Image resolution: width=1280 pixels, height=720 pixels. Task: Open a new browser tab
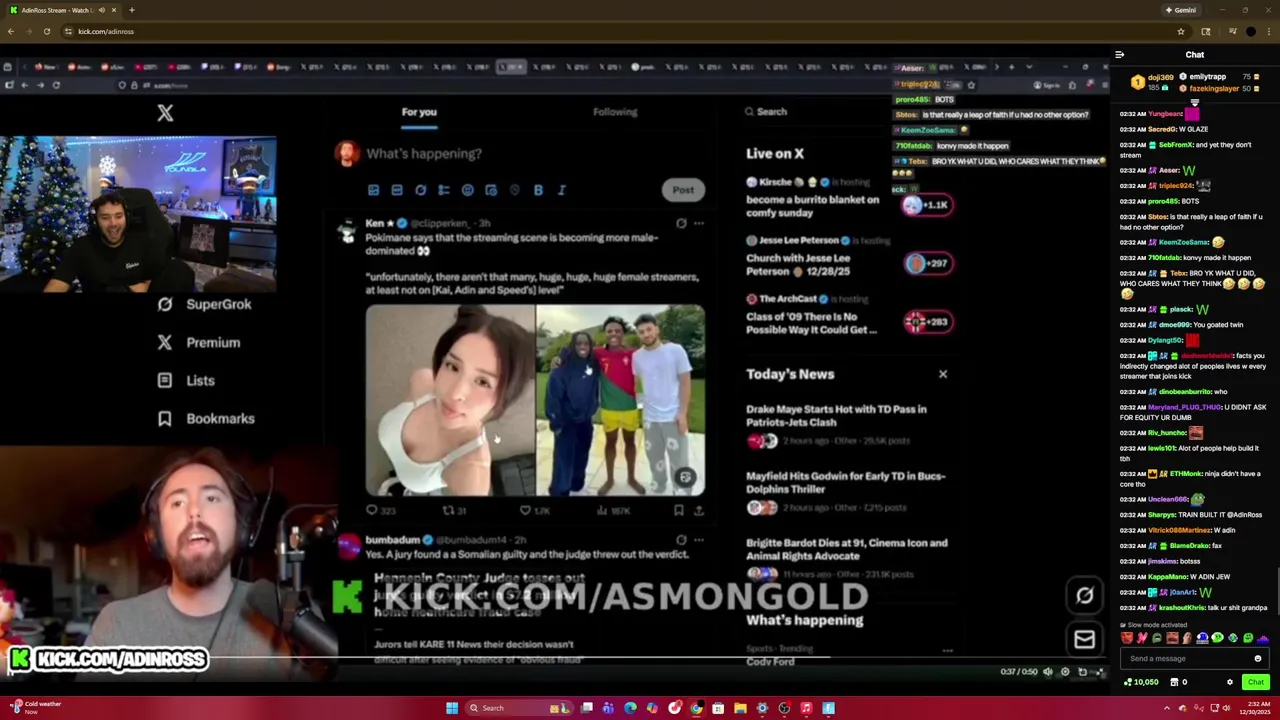(131, 10)
